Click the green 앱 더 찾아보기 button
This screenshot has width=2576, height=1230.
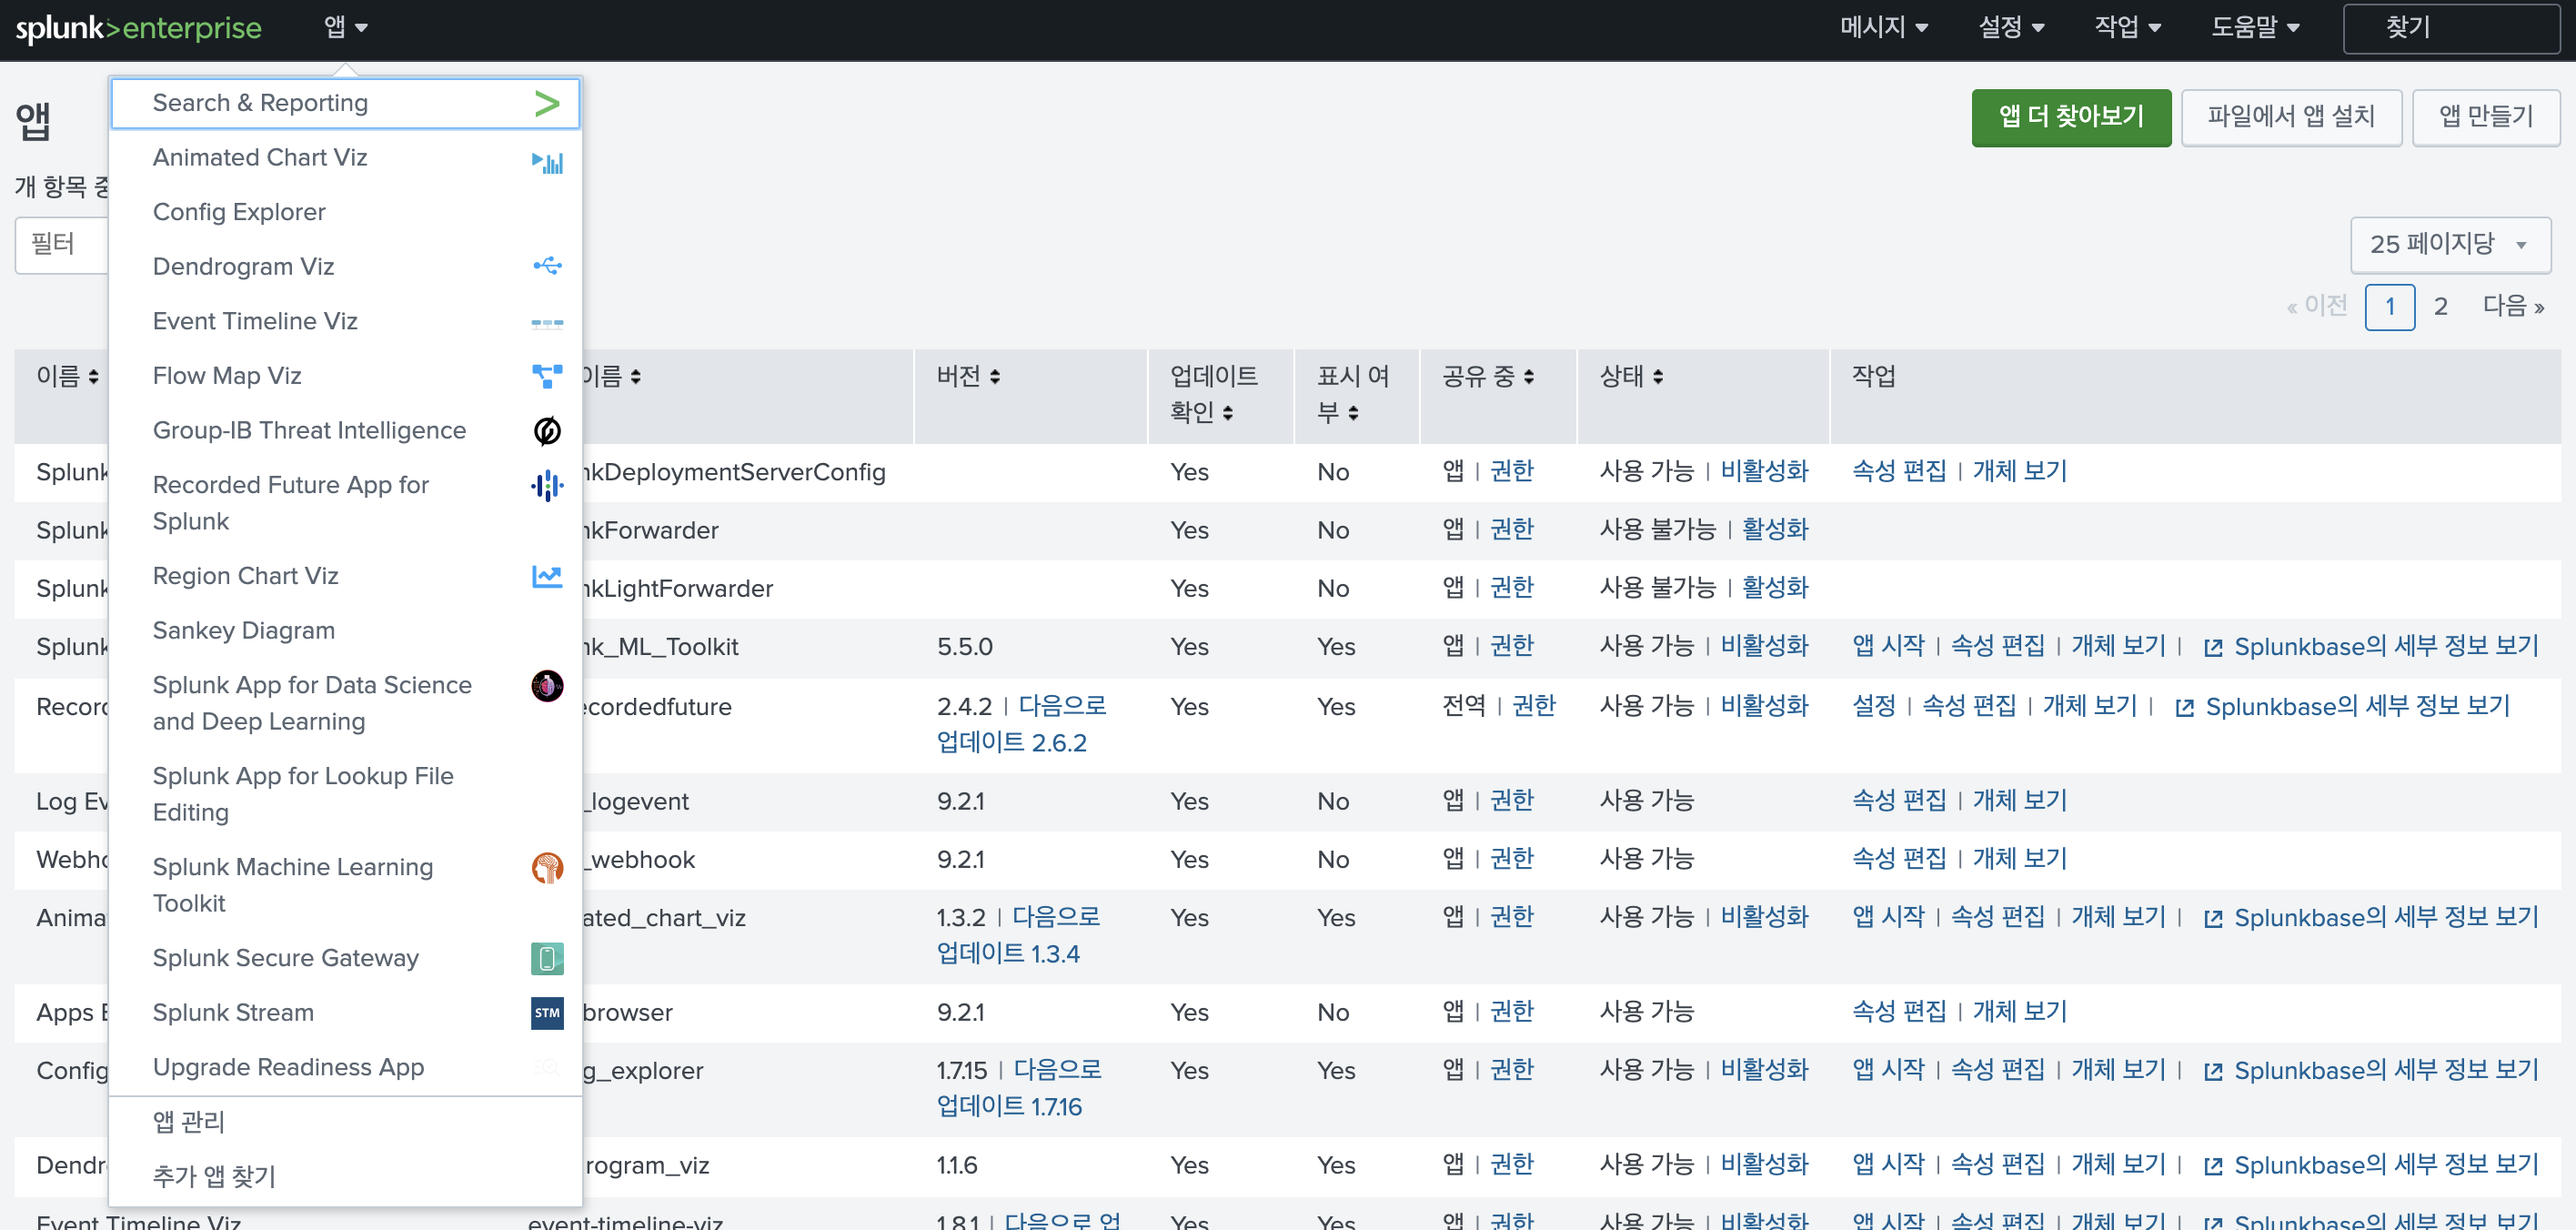(2071, 117)
